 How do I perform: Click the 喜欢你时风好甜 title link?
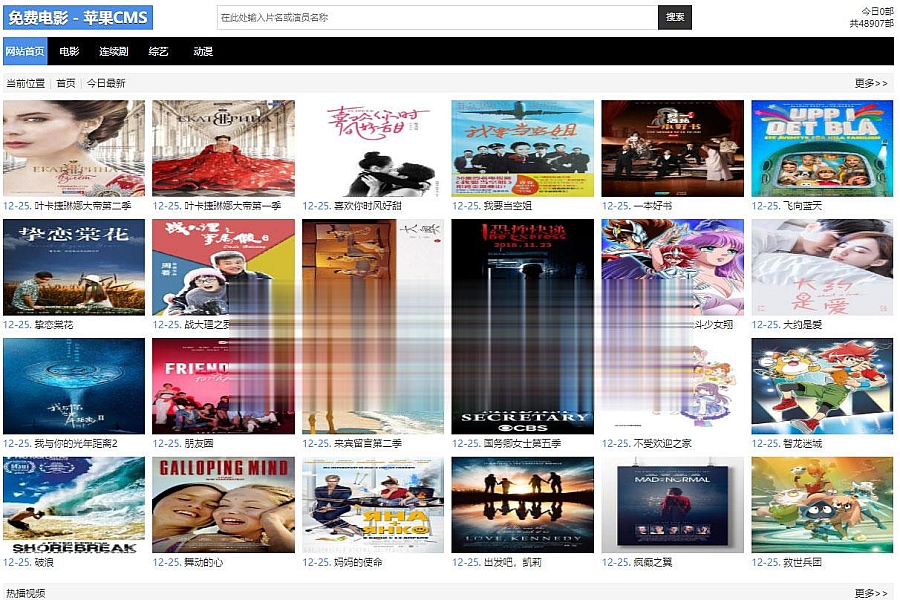pos(368,206)
